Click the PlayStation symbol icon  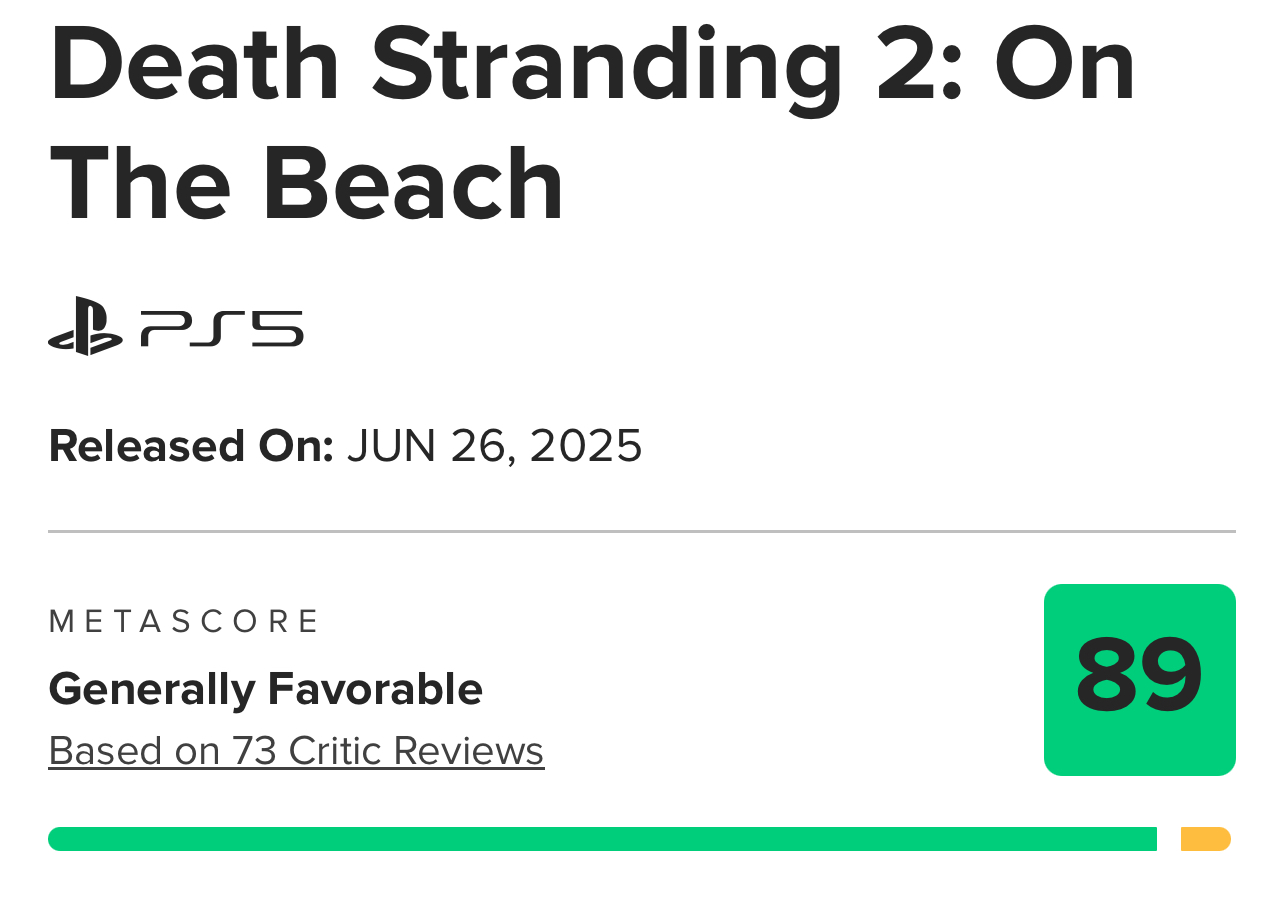(x=85, y=326)
